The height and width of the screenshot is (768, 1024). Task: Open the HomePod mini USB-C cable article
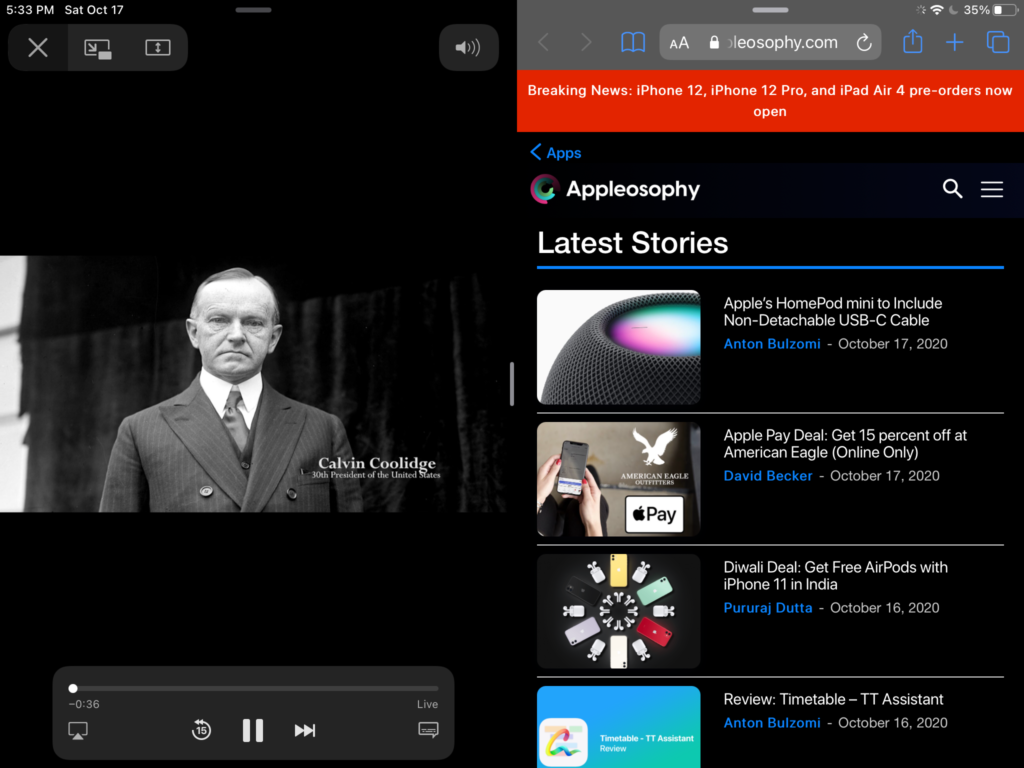(x=832, y=312)
